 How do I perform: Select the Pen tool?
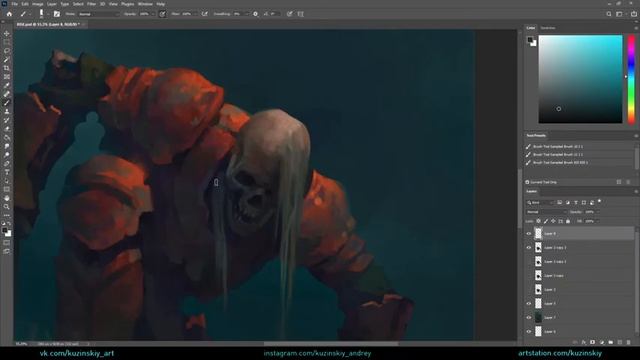[7, 163]
